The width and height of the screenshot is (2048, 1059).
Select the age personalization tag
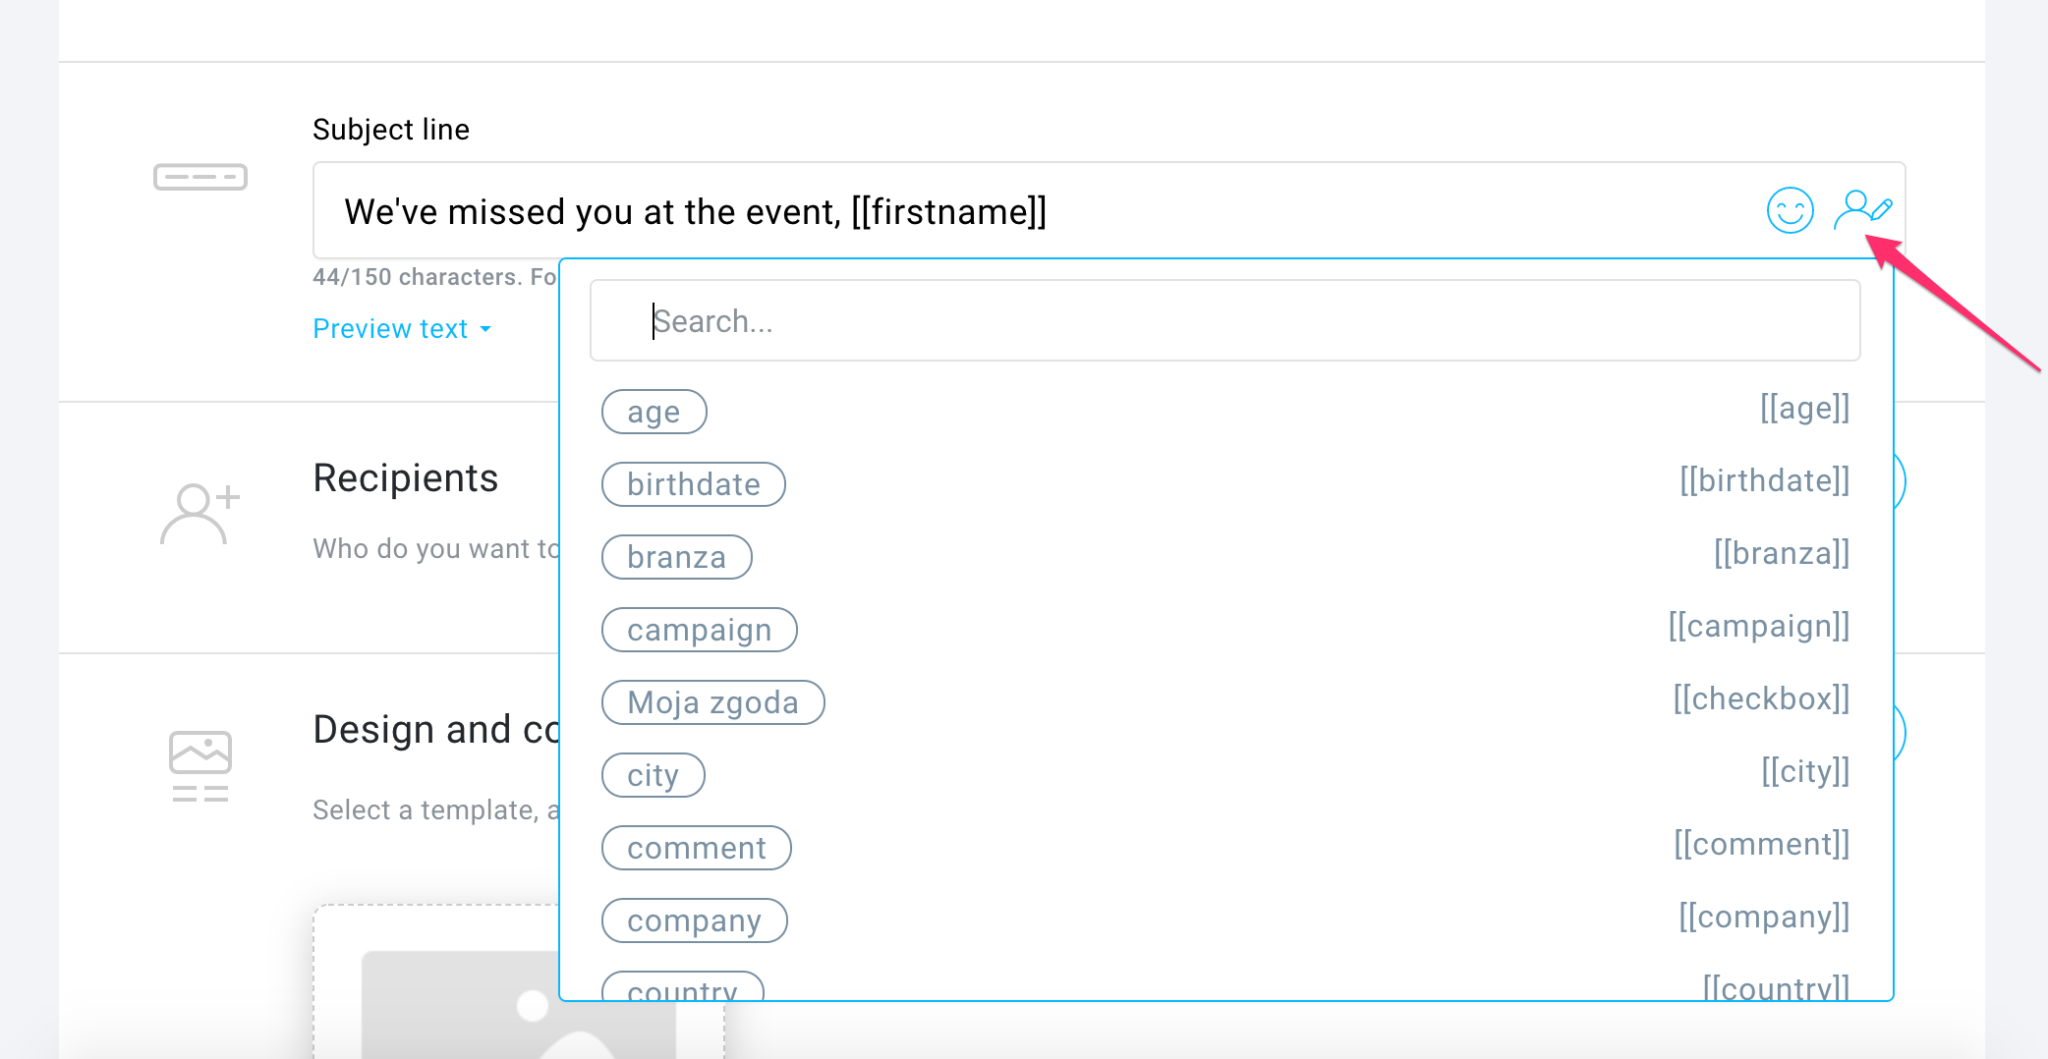click(653, 411)
